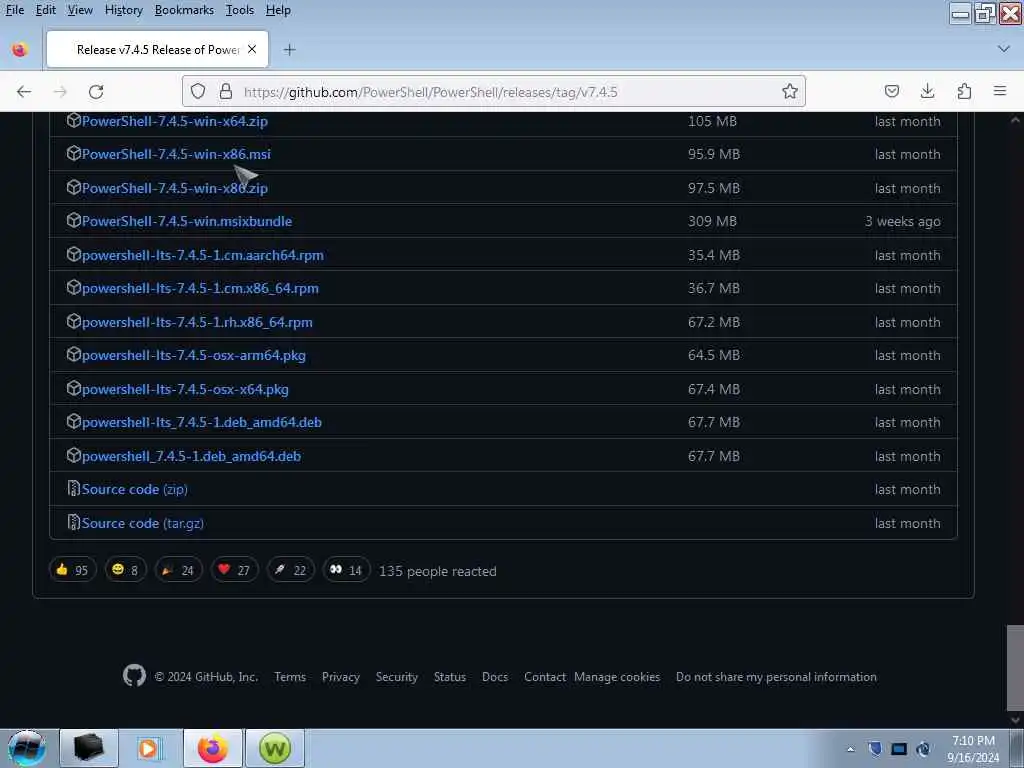Open the Firefox downloads panel
Image resolution: width=1024 pixels, height=768 pixels.
pyautogui.click(x=927, y=91)
